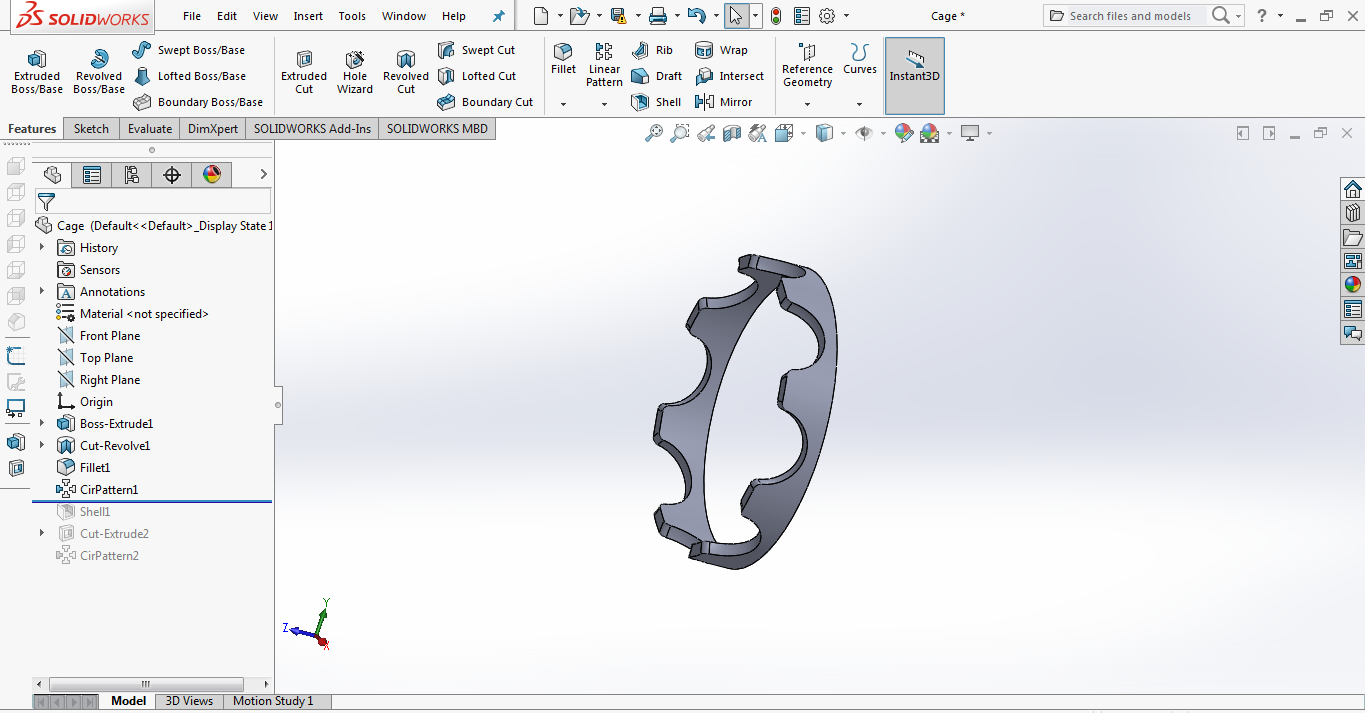Click the Intersect tool
1365x713 pixels.
[729, 76]
